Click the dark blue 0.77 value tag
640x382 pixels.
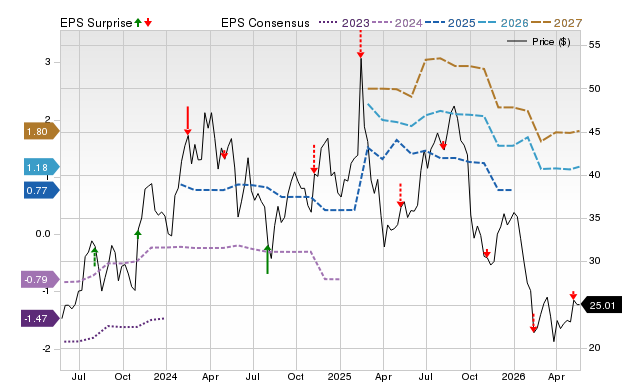click(42, 190)
